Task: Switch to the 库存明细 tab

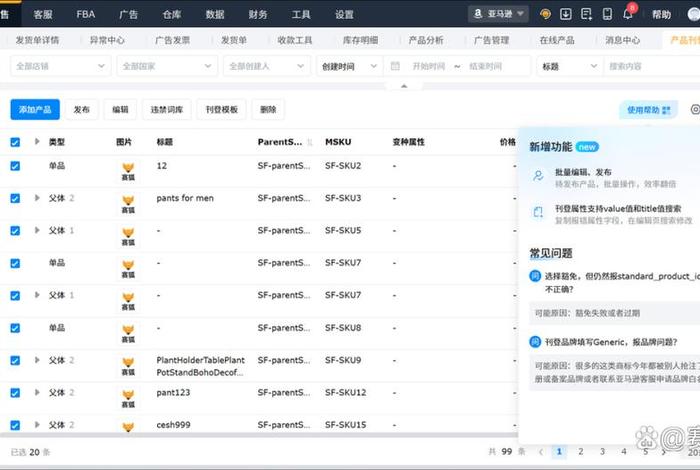Action: point(360,40)
